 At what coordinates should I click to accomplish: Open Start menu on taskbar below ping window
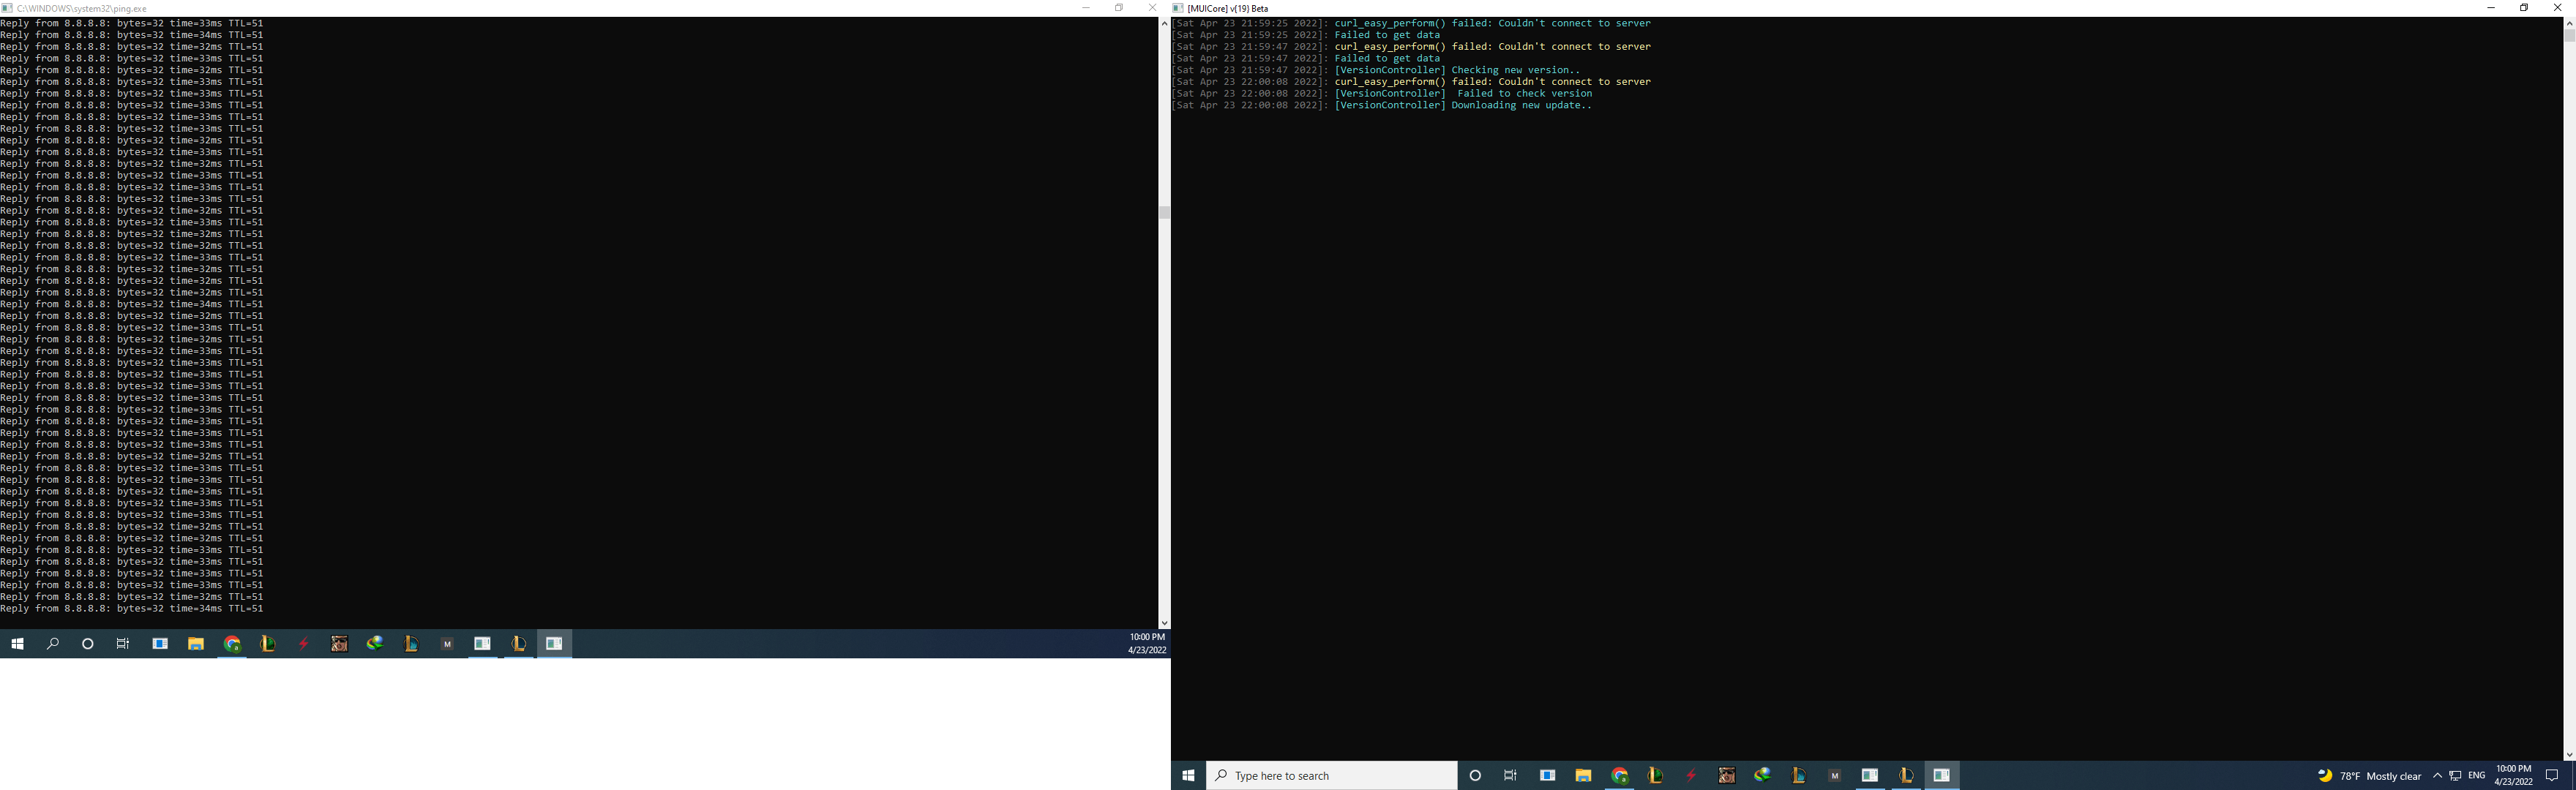click(17, 644)
